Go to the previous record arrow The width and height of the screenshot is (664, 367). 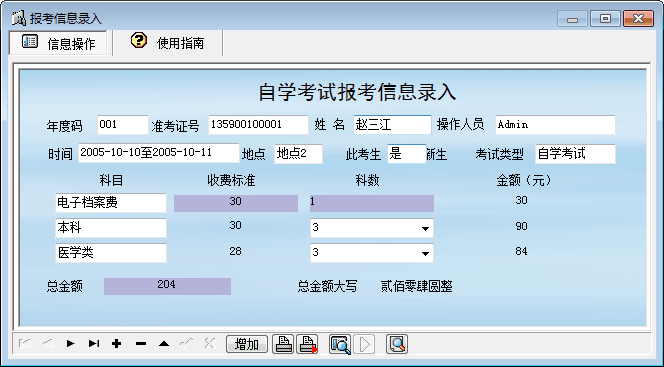click(47, 344)
